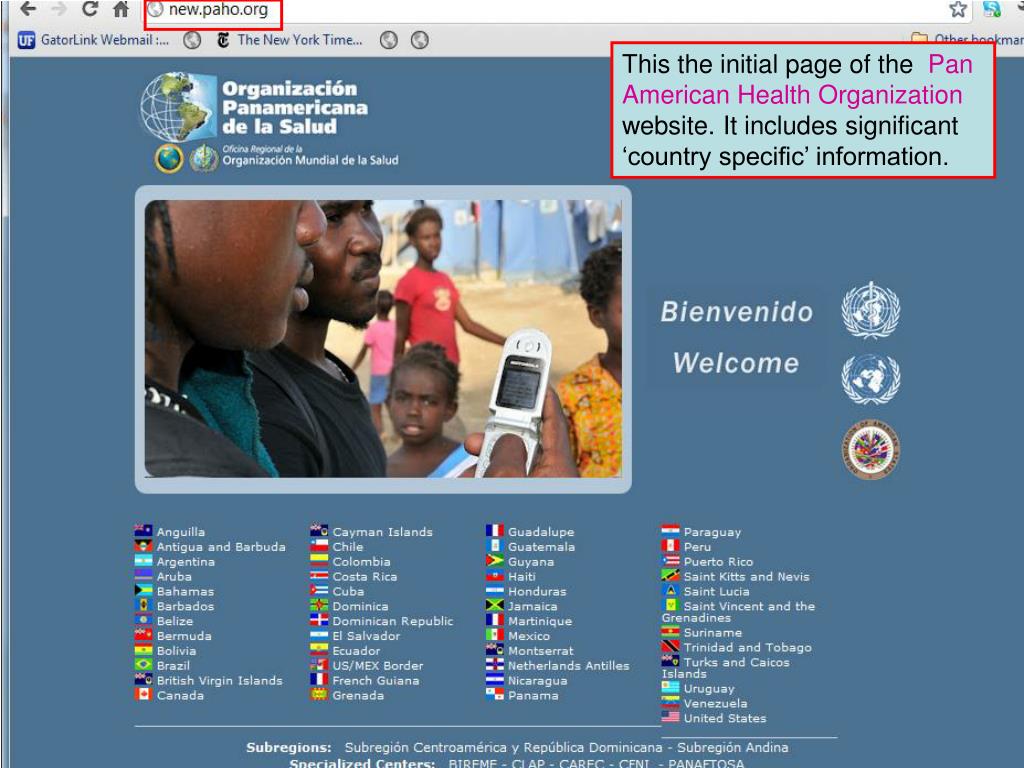Screen dimensions: 1024x768
Task: Open the Subregión Andina link
Action: 732,747
